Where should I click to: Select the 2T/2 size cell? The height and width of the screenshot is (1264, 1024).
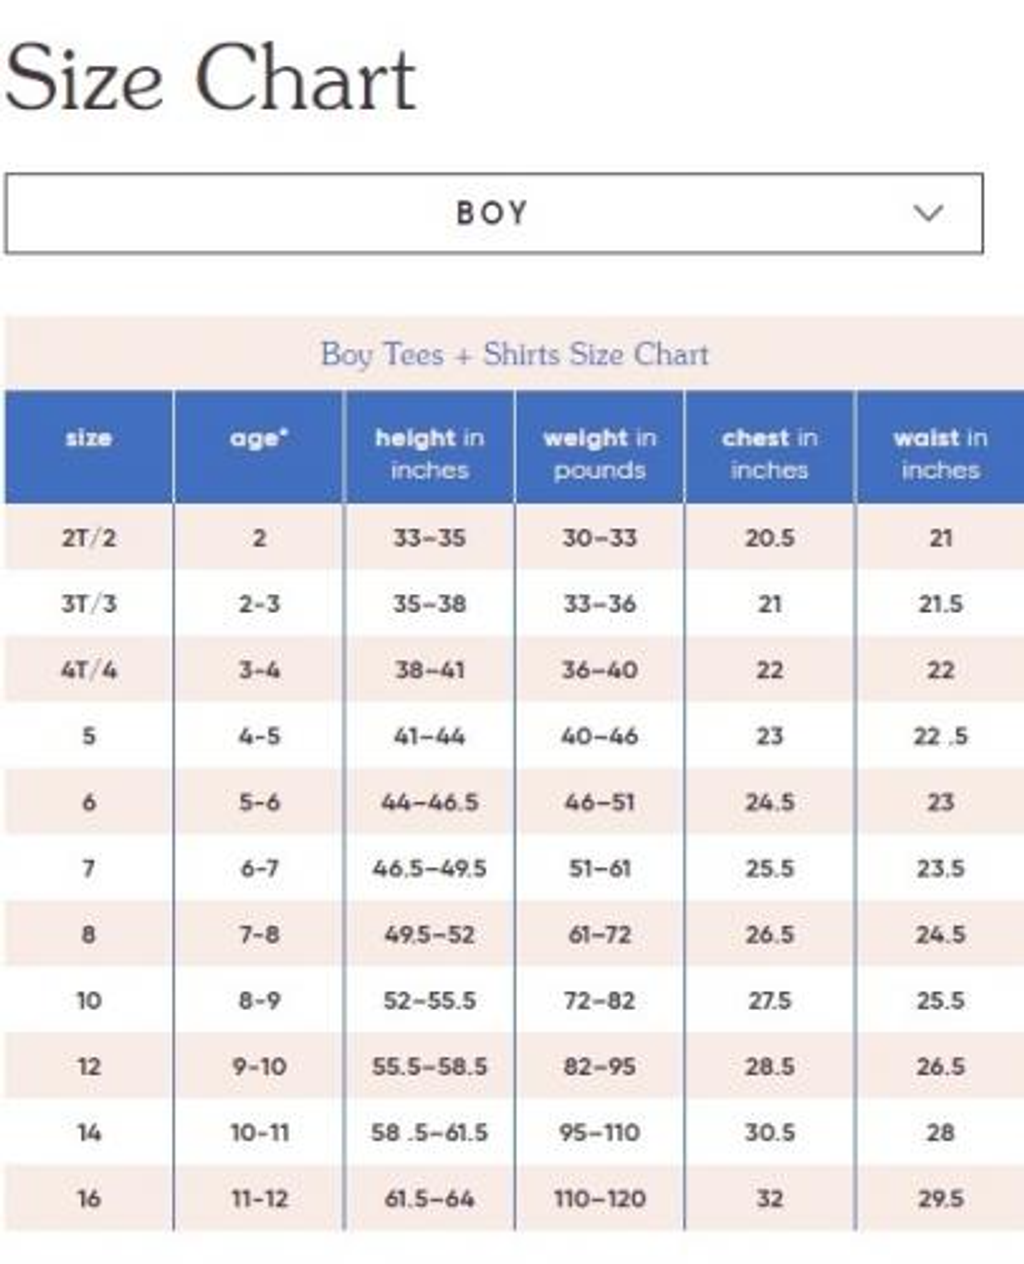coord(88,538)
